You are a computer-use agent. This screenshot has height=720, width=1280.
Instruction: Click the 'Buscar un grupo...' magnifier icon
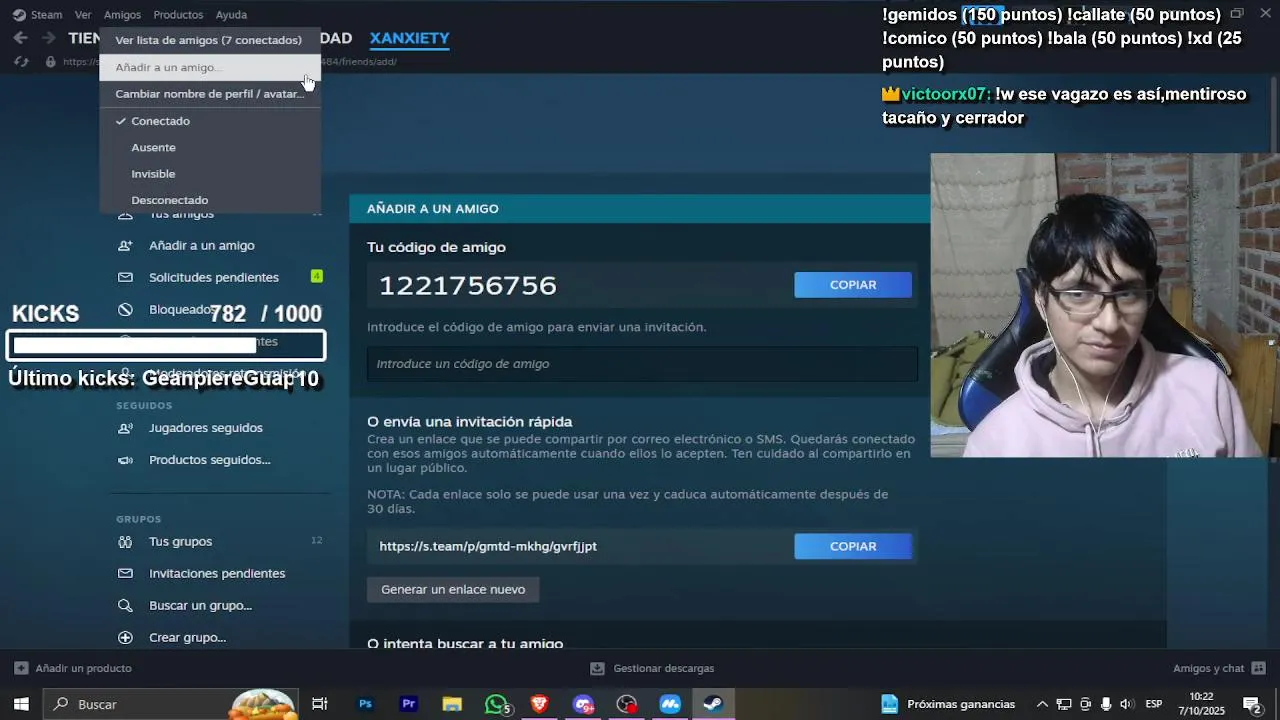(x=125, y=605)
